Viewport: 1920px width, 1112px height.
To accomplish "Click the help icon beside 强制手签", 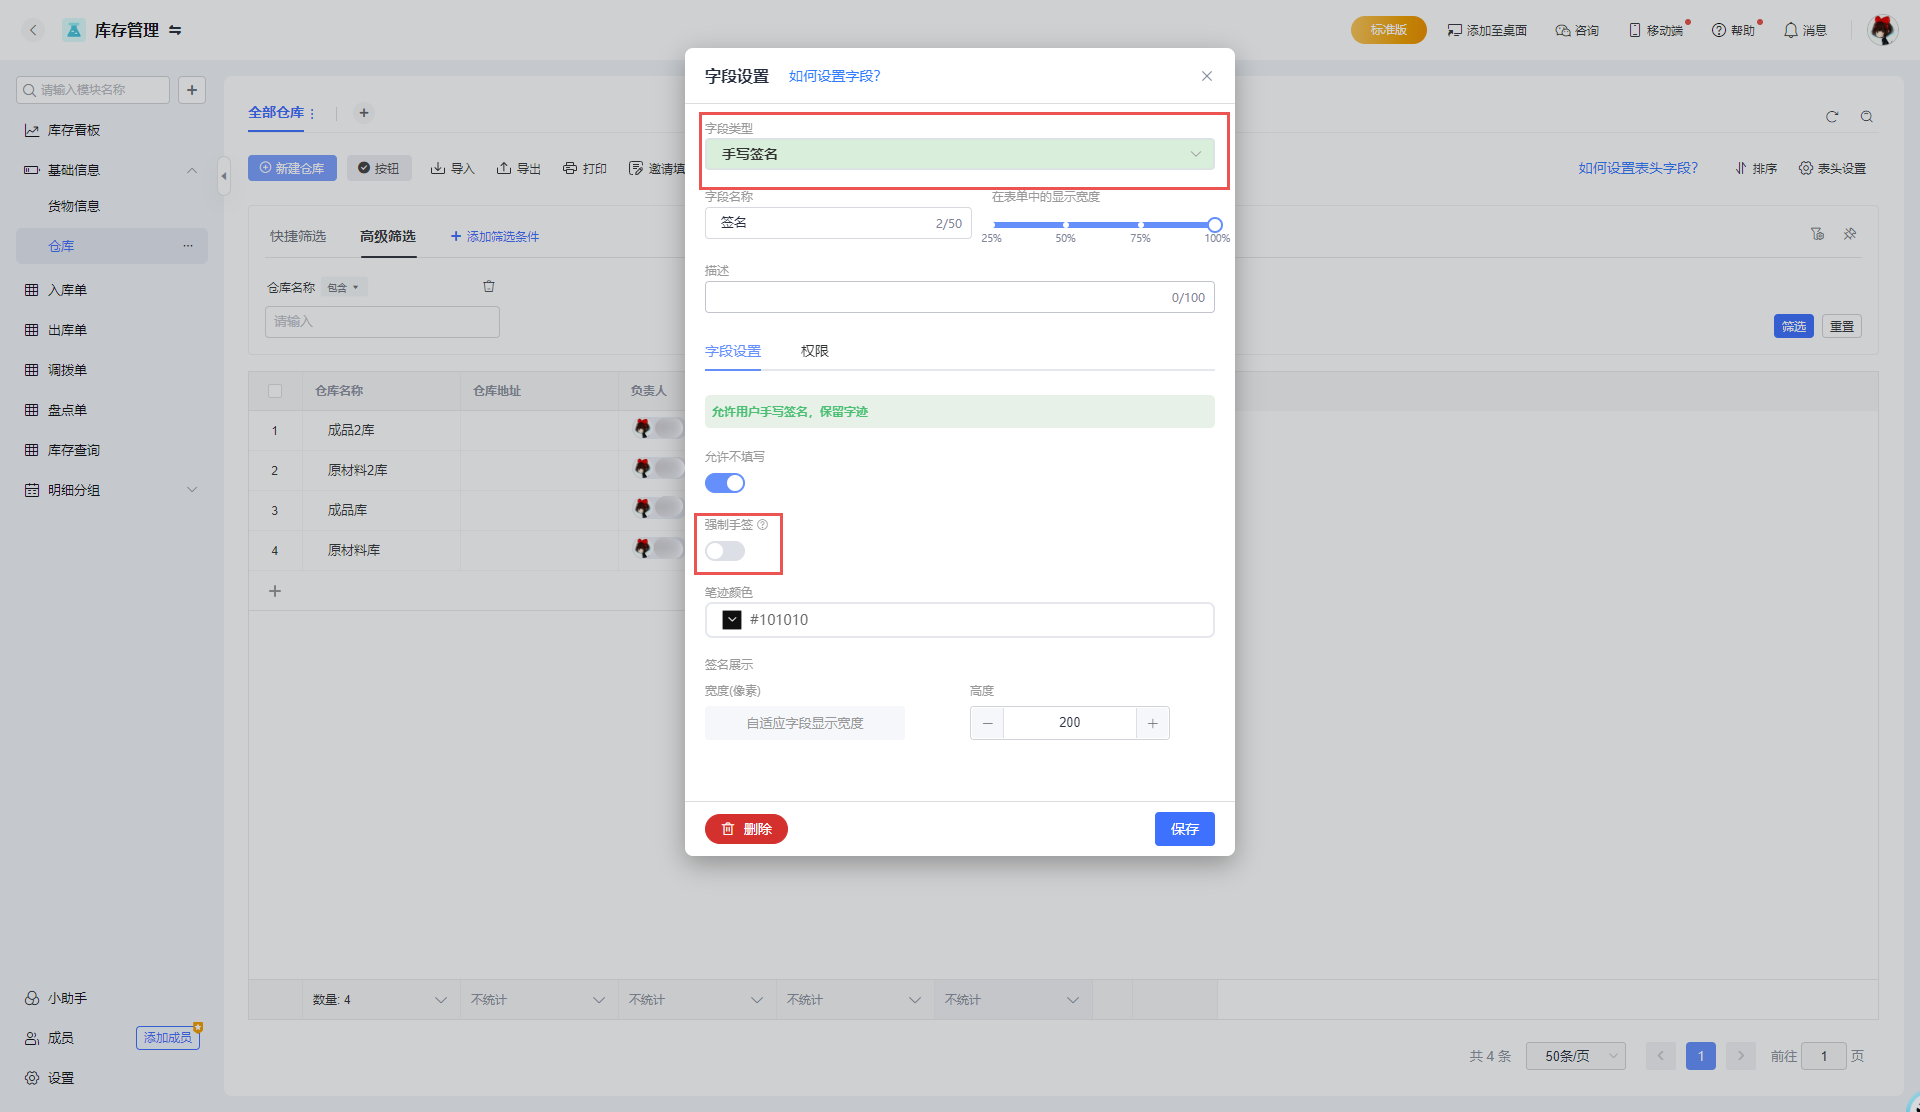I will pyautogui.click(x=763, y=525).
